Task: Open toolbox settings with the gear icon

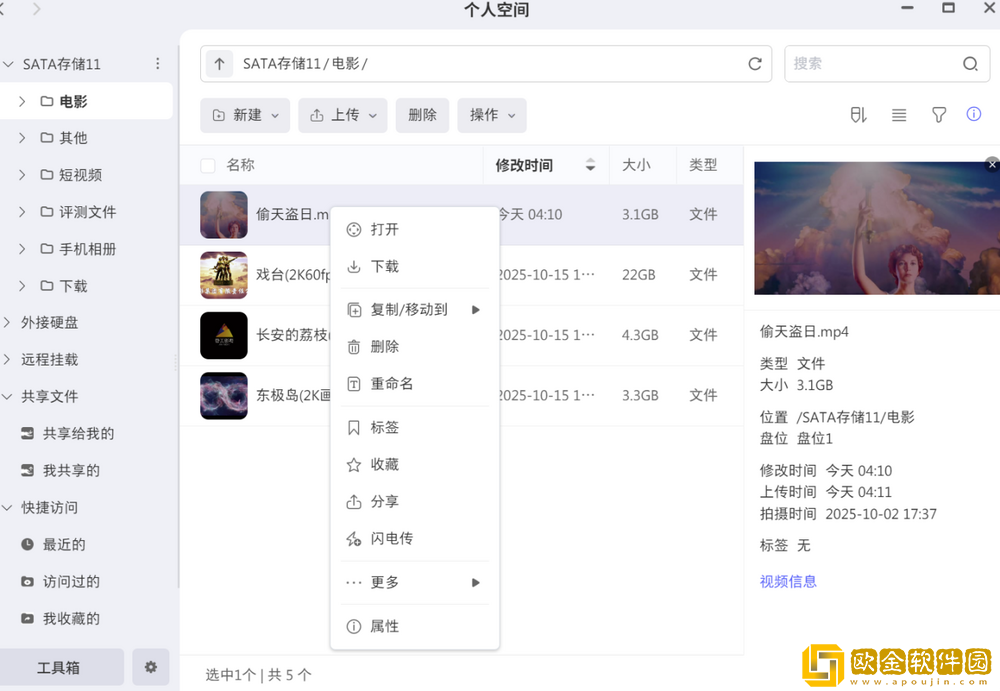Action: [x=150, y=667]
